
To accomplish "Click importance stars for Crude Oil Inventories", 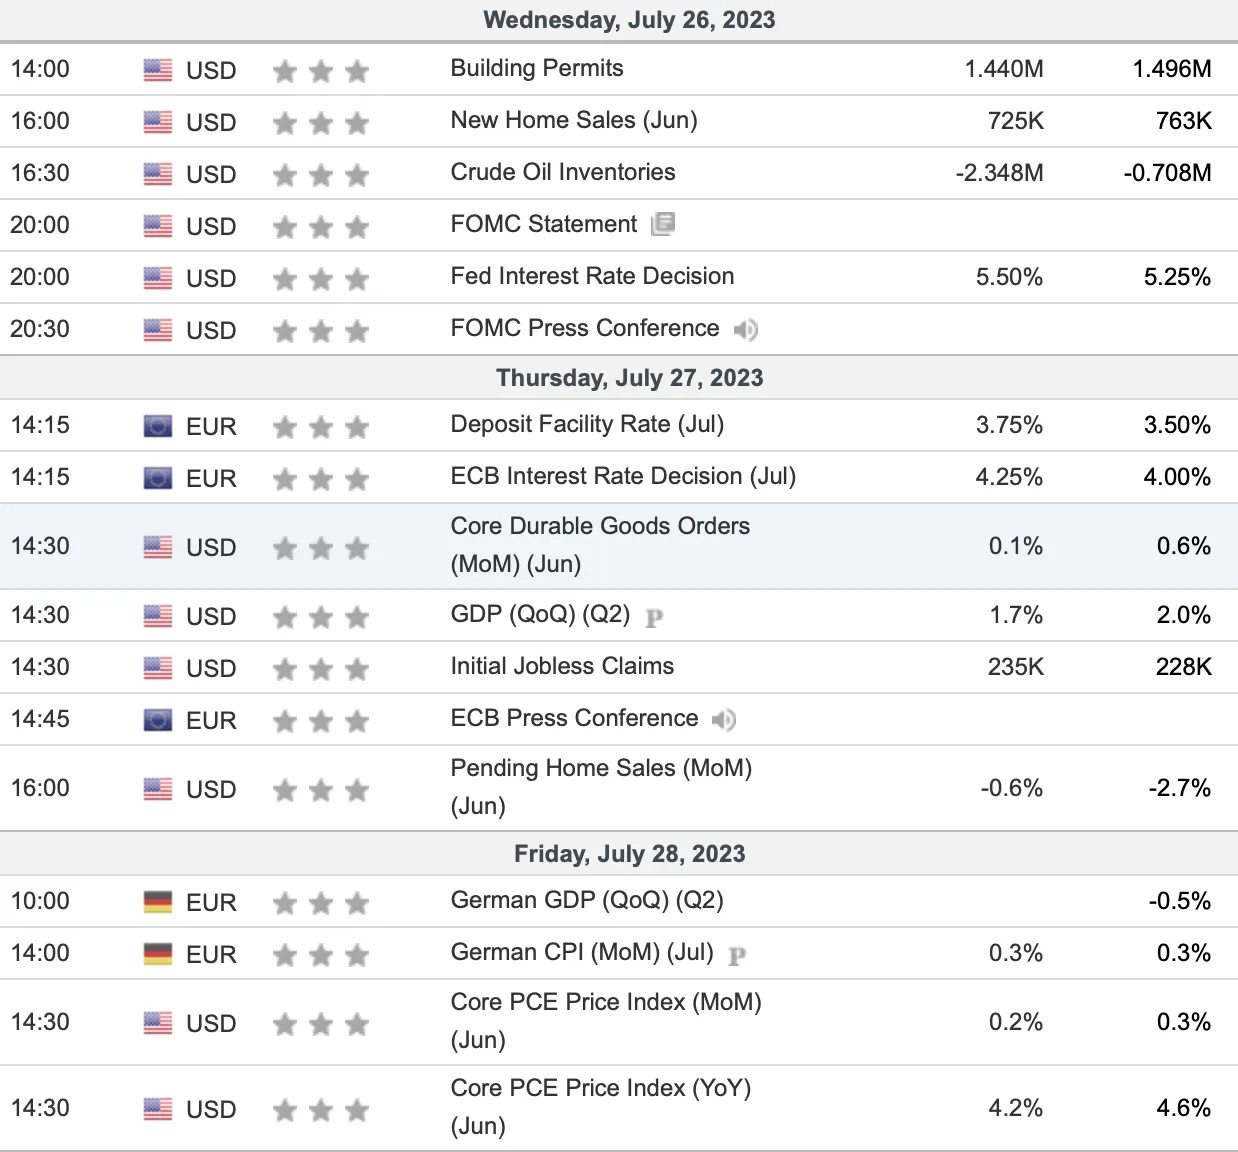I will (321, 175).
